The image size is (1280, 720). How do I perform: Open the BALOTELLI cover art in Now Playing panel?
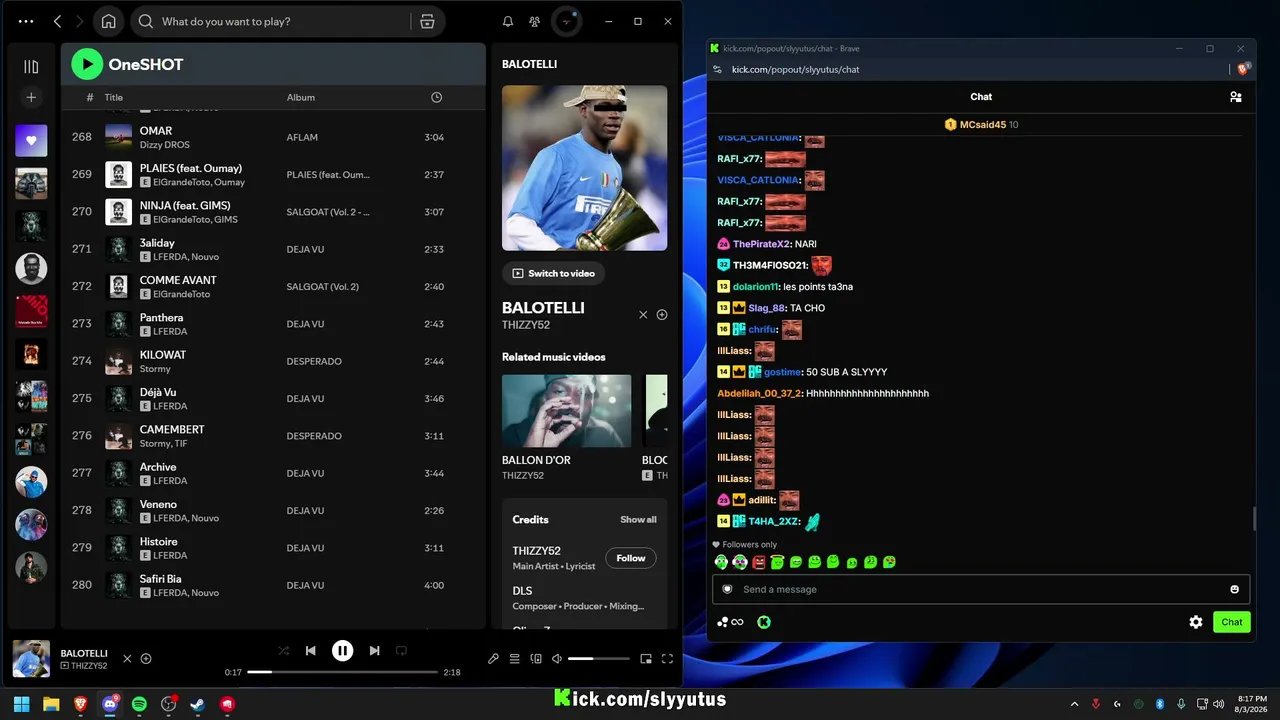pos(584,168)
